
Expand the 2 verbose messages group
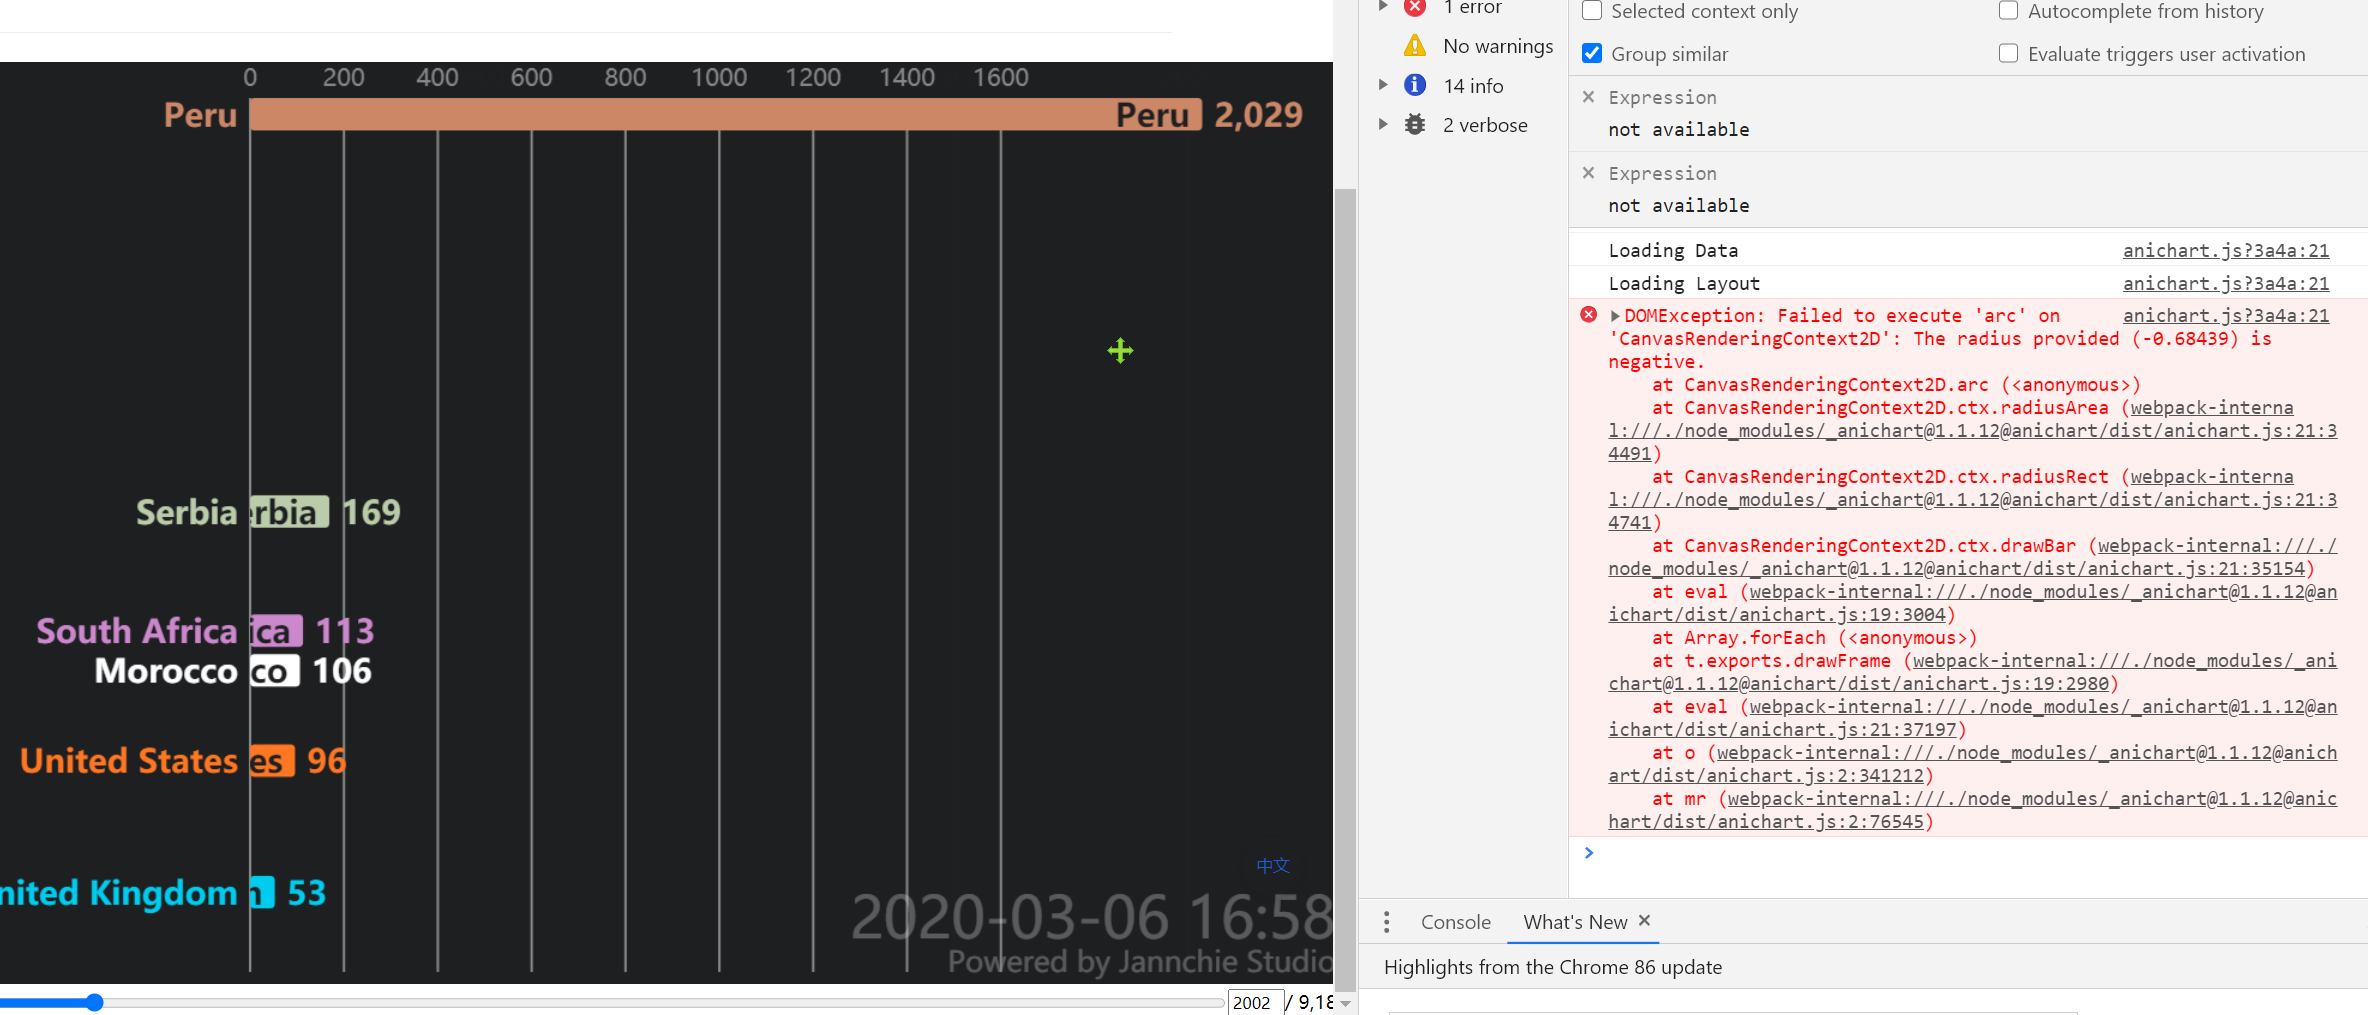tap(1384, 123)
